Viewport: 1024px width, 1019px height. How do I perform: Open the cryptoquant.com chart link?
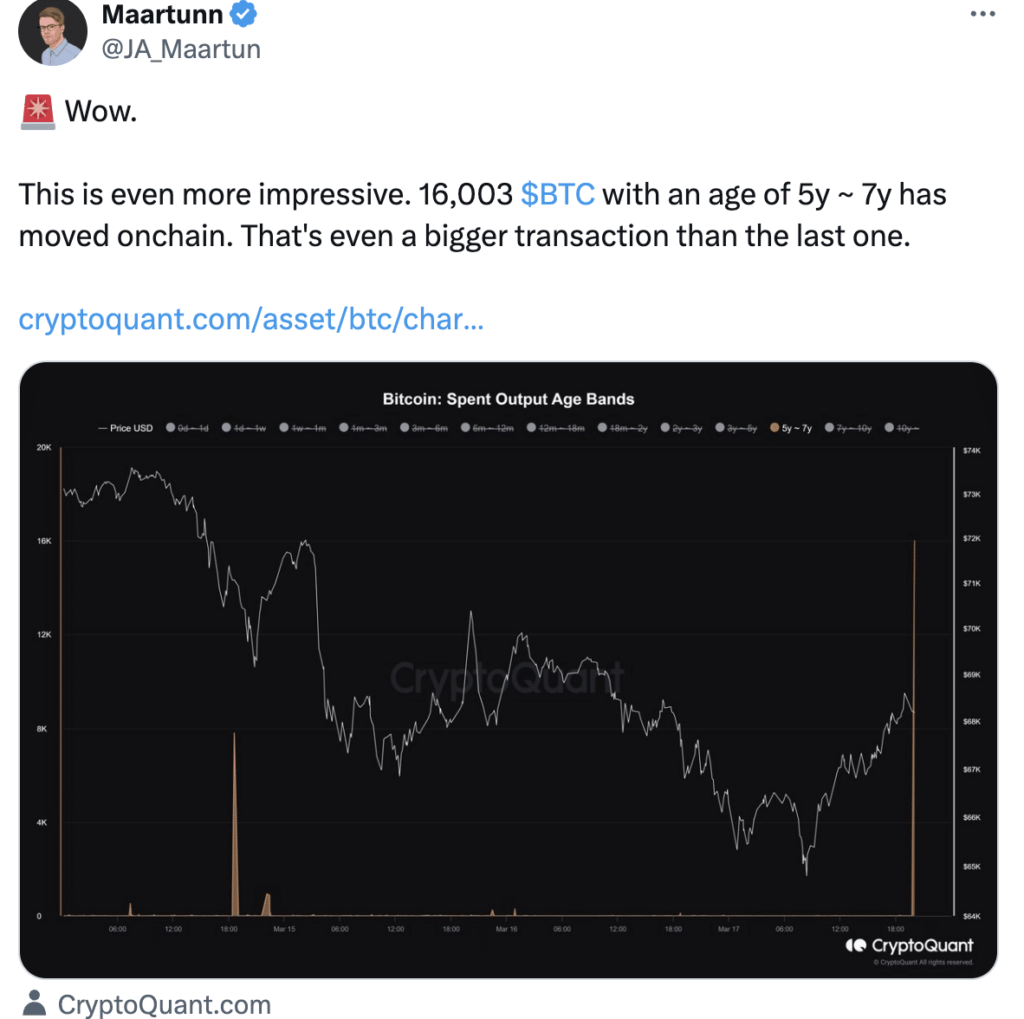coord(252,320)
